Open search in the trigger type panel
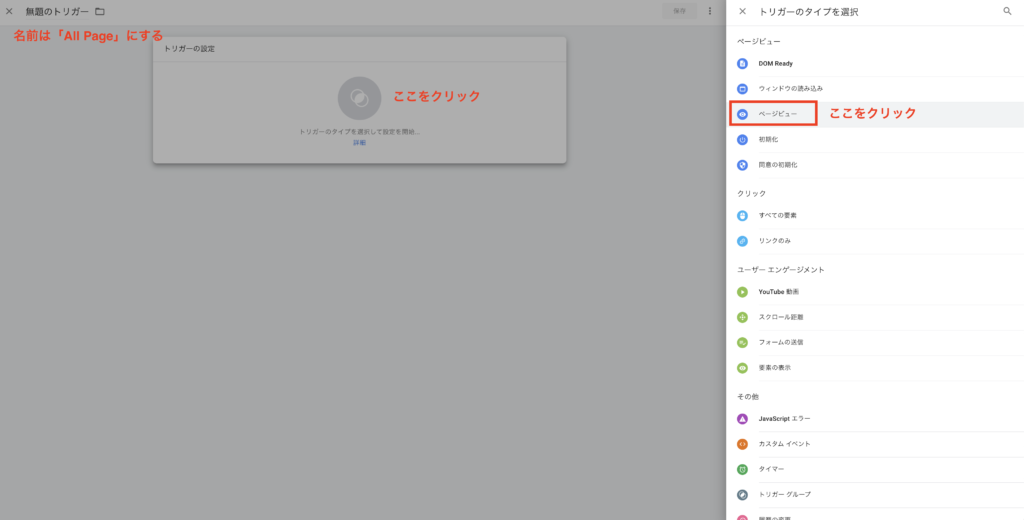1024x520 pixels. coord(1007,11)
